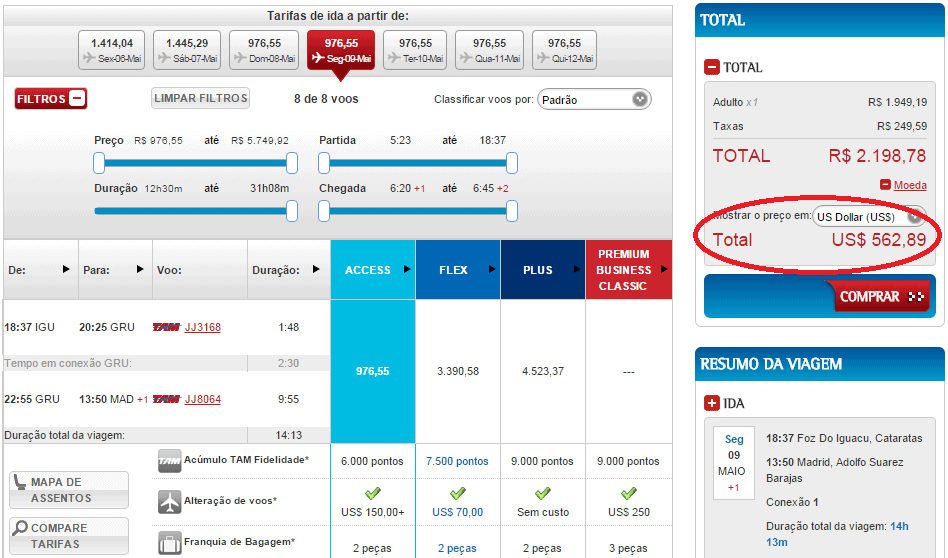Click the Preço slider maximum handle
This screenshot has height=558, width=948.
tap(292, 163)
